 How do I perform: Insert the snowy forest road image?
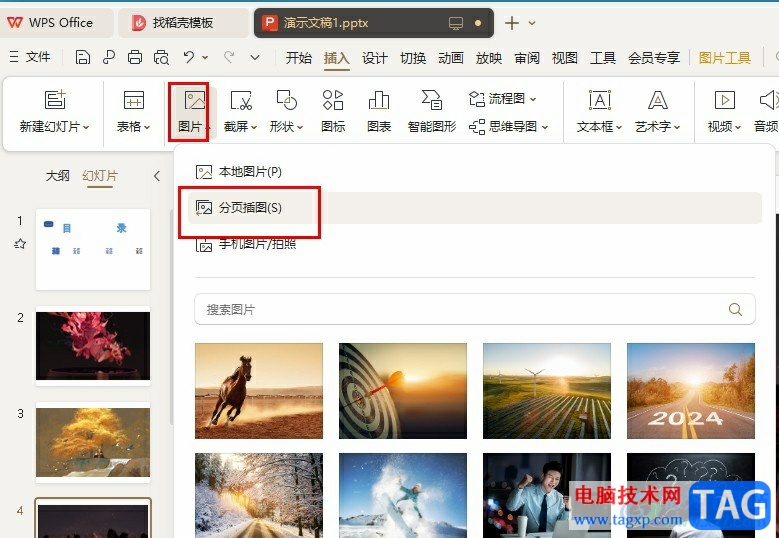259,495
